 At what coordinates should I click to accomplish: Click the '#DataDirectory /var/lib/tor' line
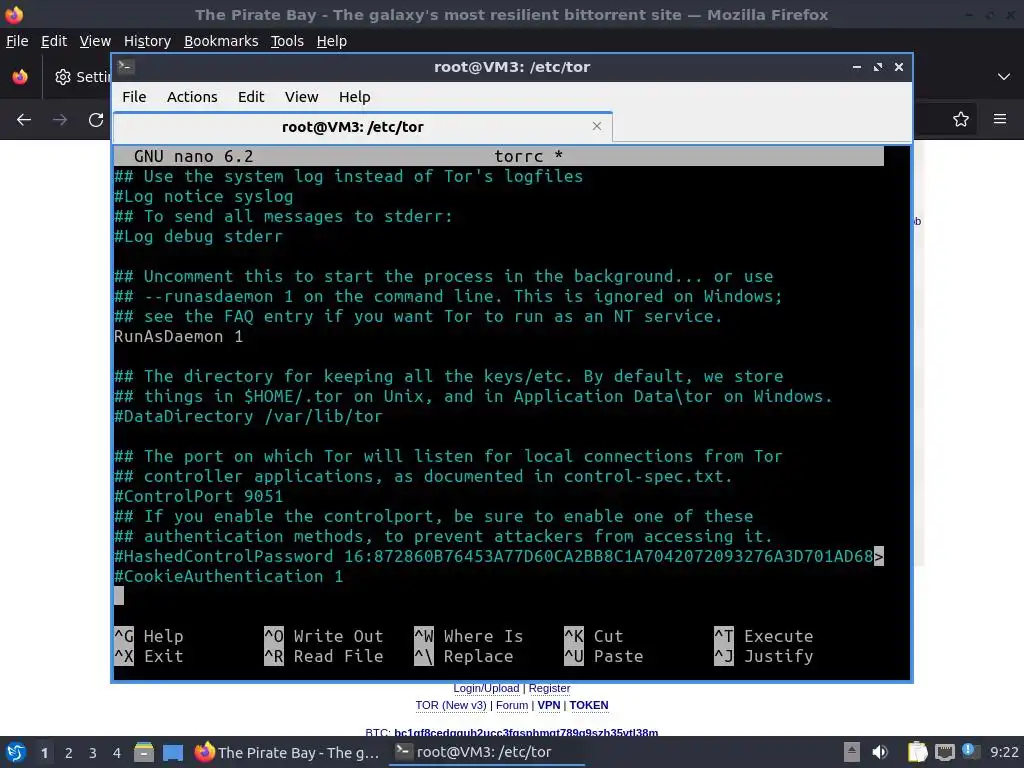pyautogui.click(x=248, y=416)
